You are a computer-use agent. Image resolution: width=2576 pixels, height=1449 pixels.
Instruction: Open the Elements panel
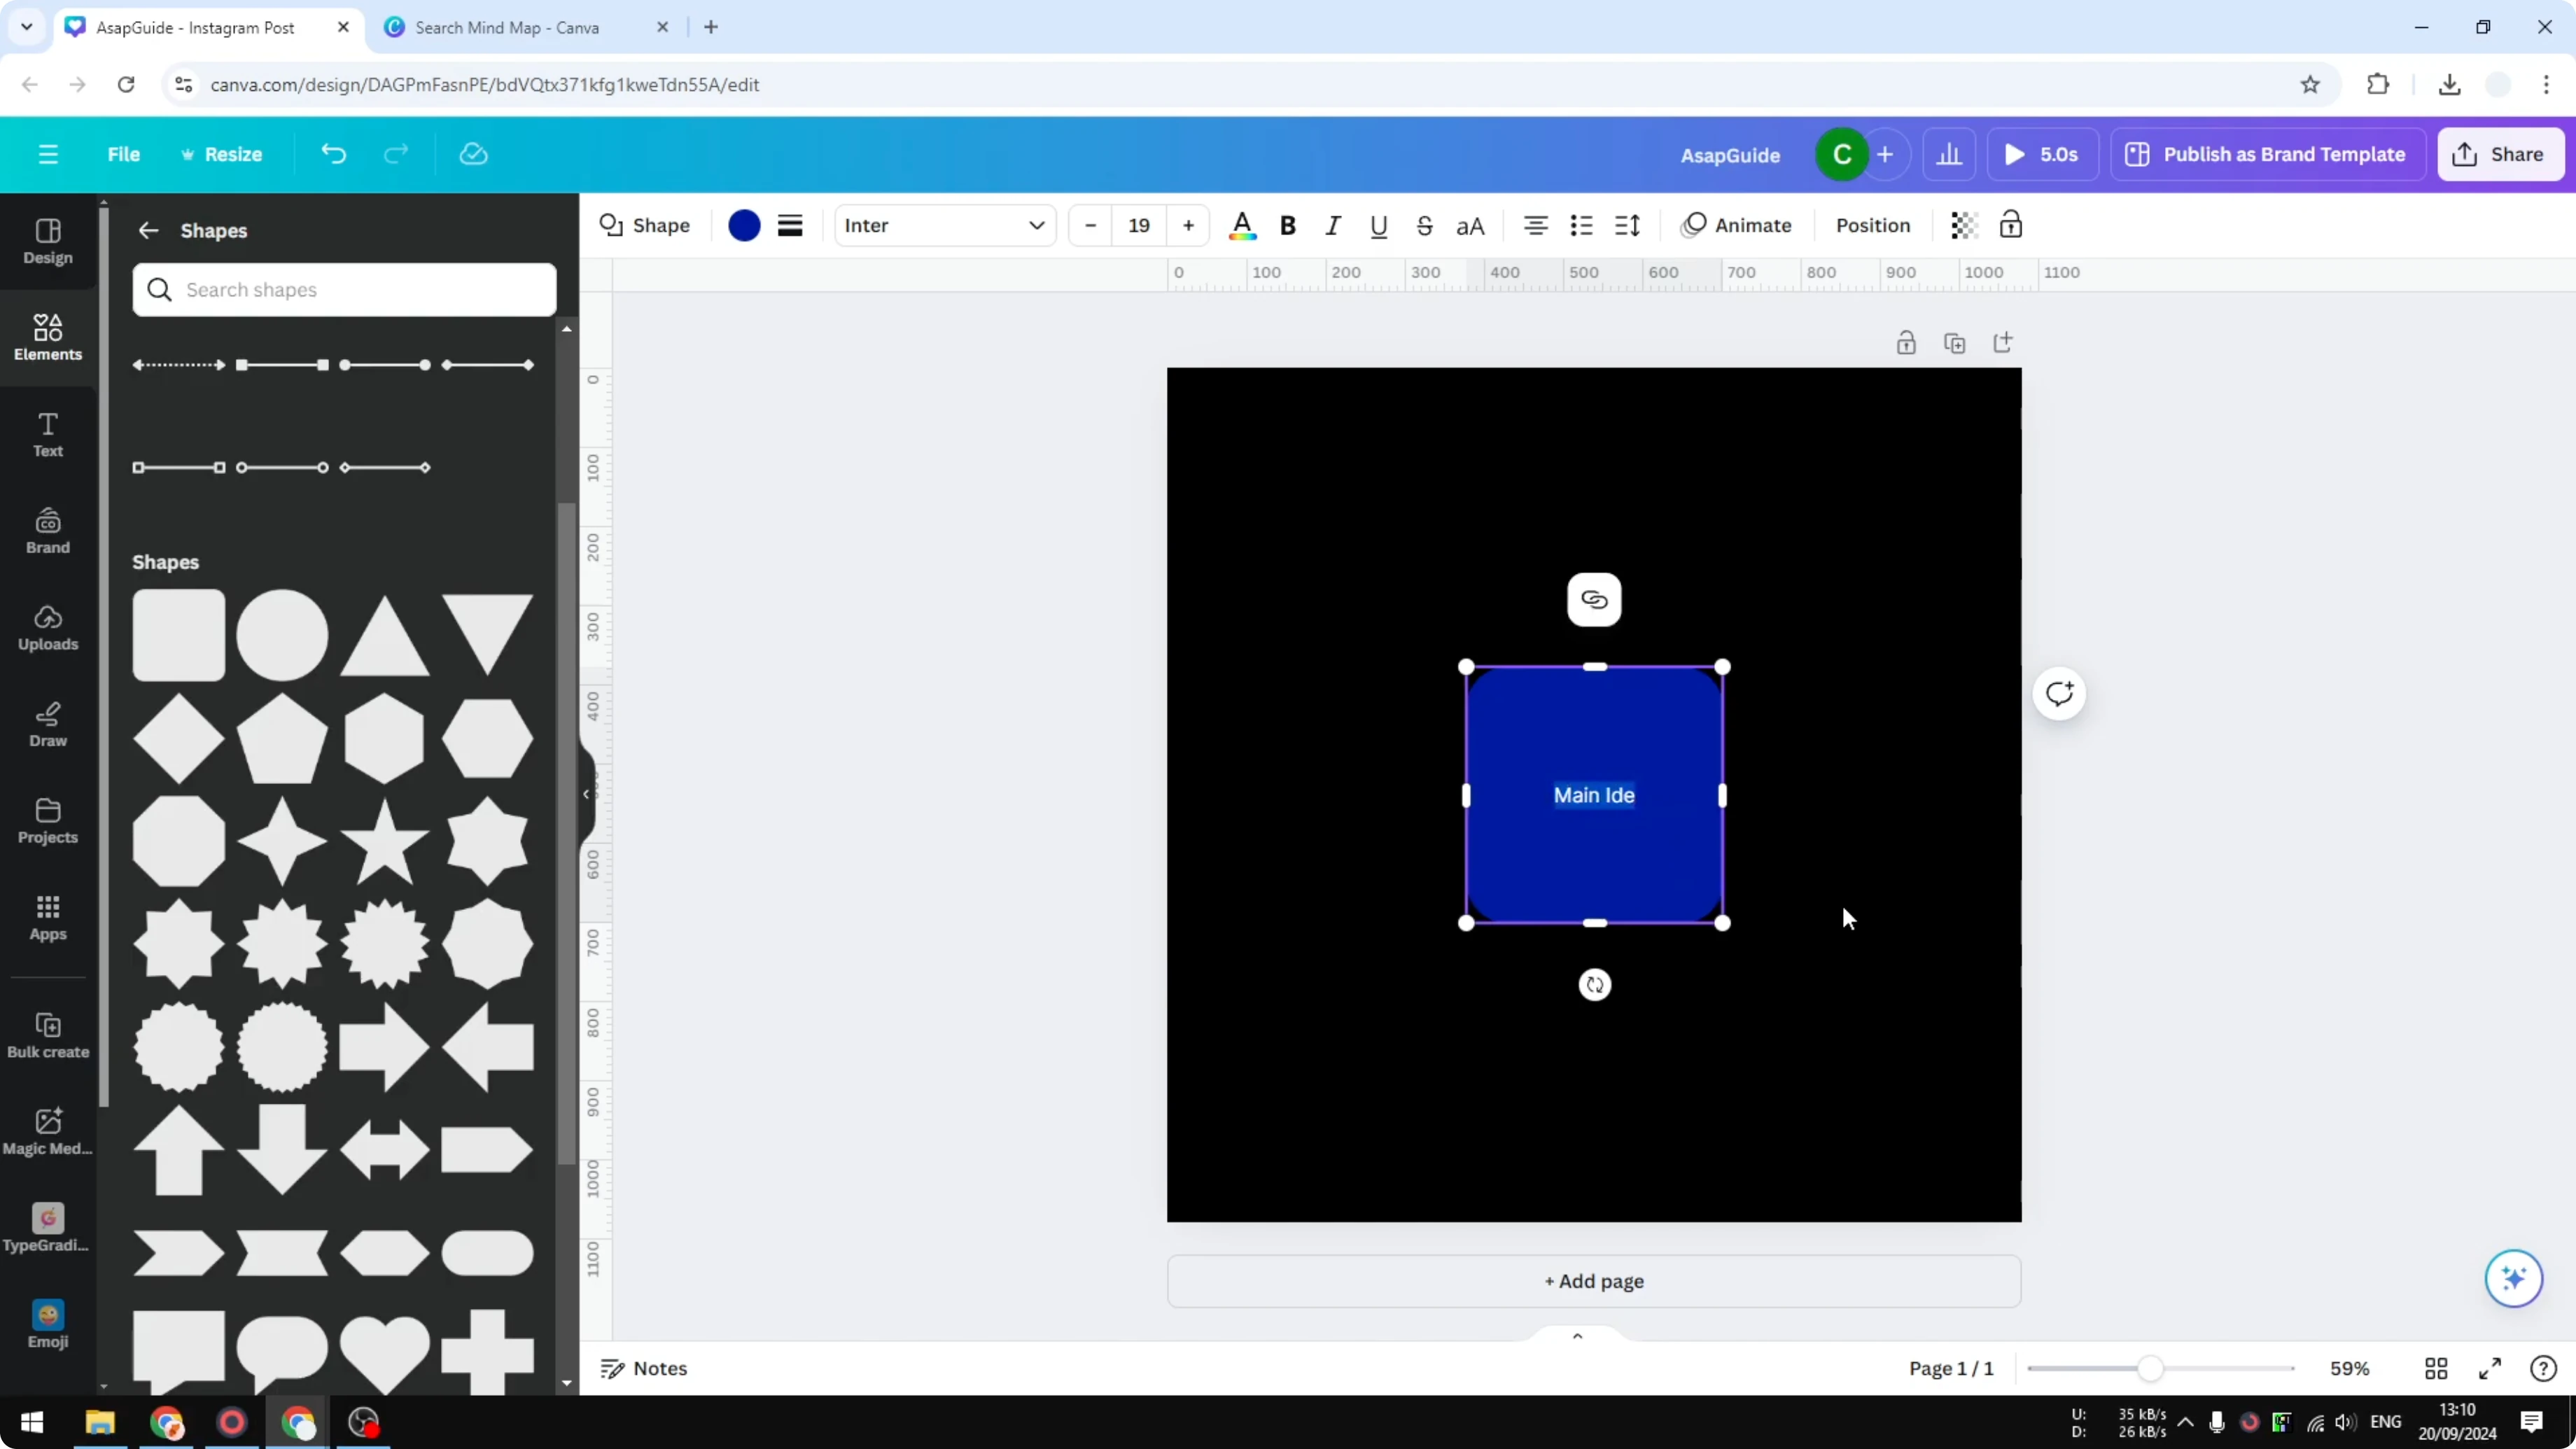point(48,337)
